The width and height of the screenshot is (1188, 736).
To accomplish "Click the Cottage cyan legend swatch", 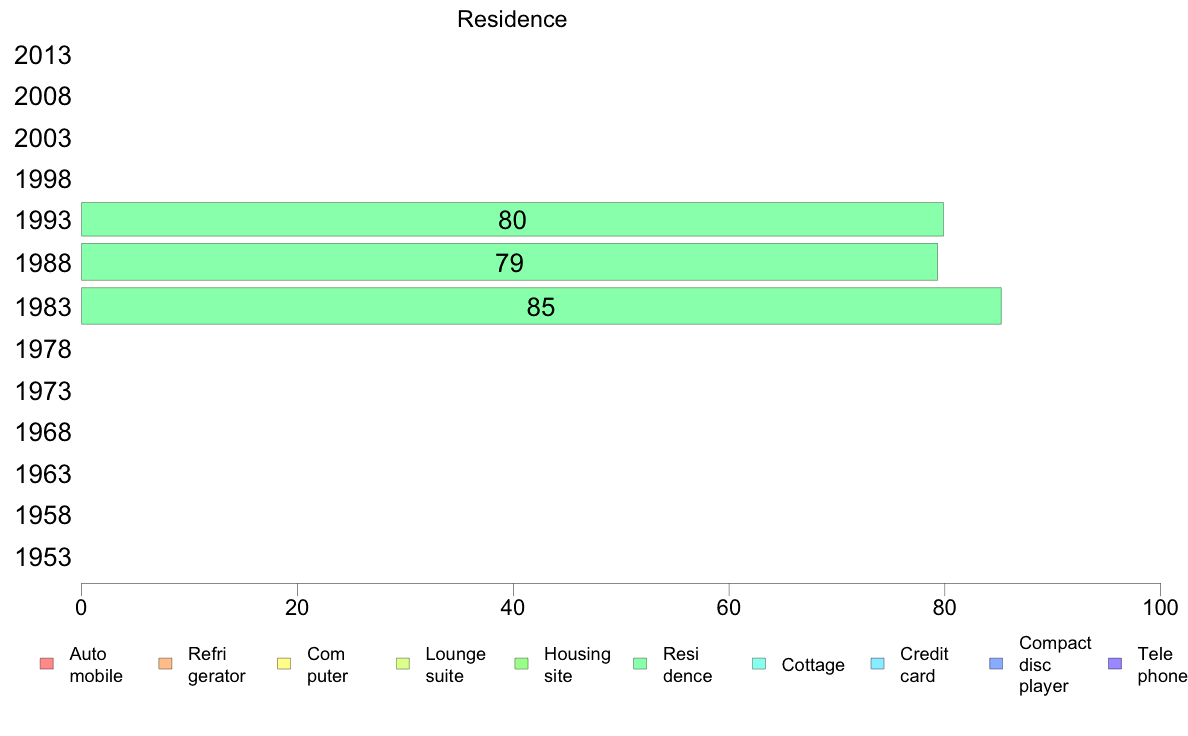I will tap(759, 664).
